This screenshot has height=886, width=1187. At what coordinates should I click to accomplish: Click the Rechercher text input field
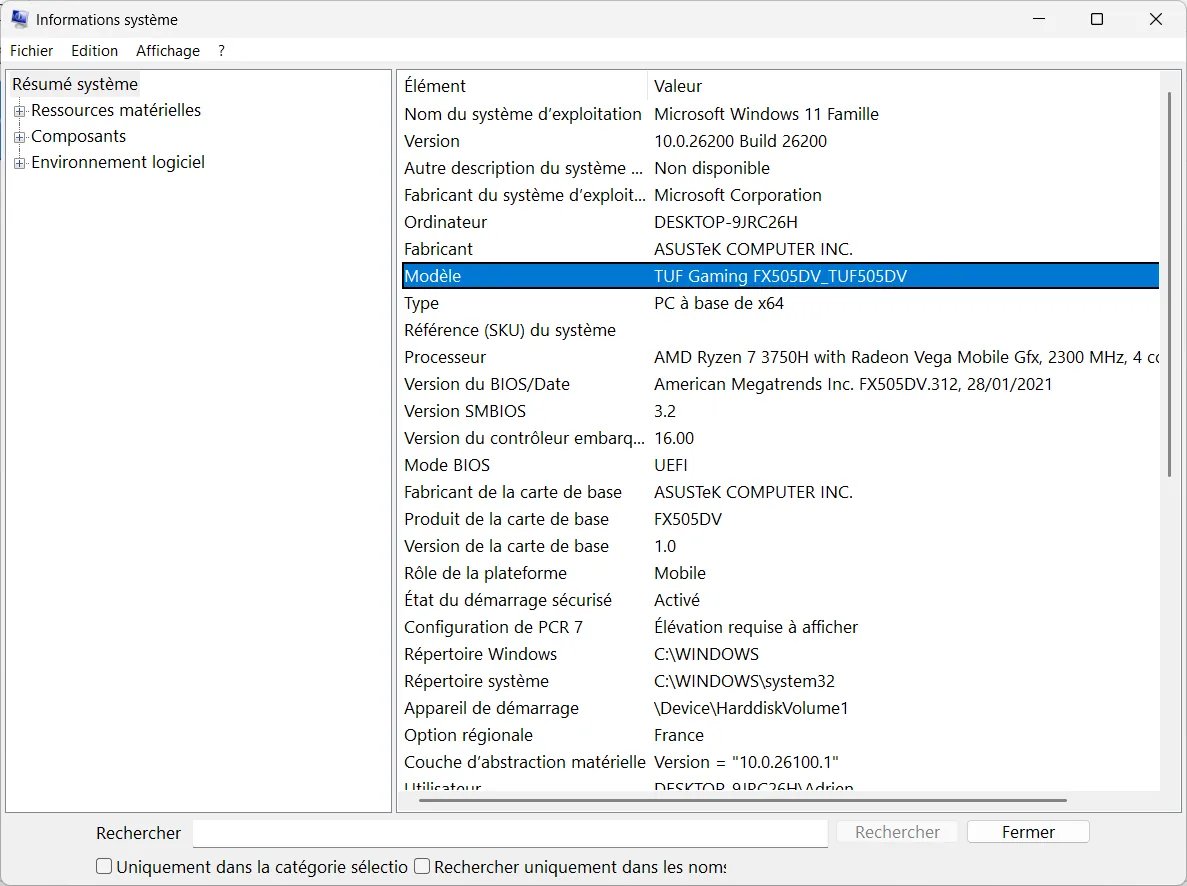pyautogui.click(x=510, y=833)
